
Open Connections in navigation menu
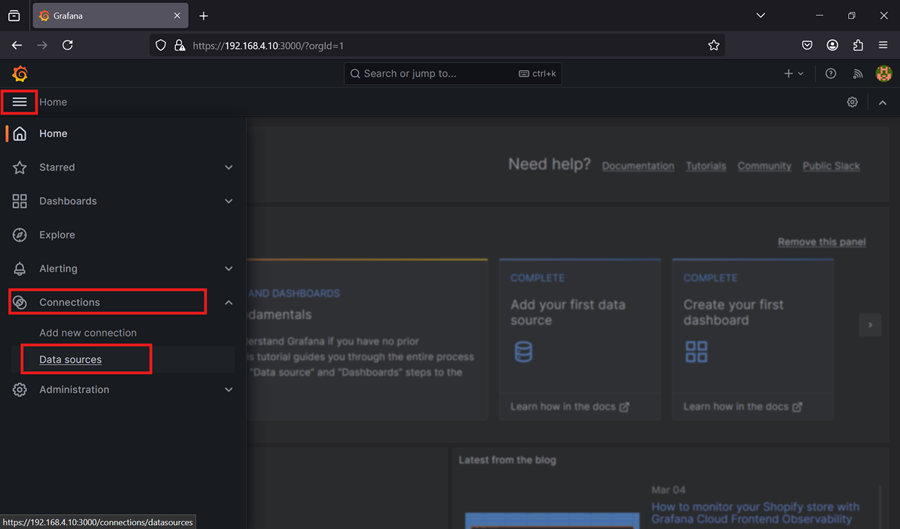[69, 302]
